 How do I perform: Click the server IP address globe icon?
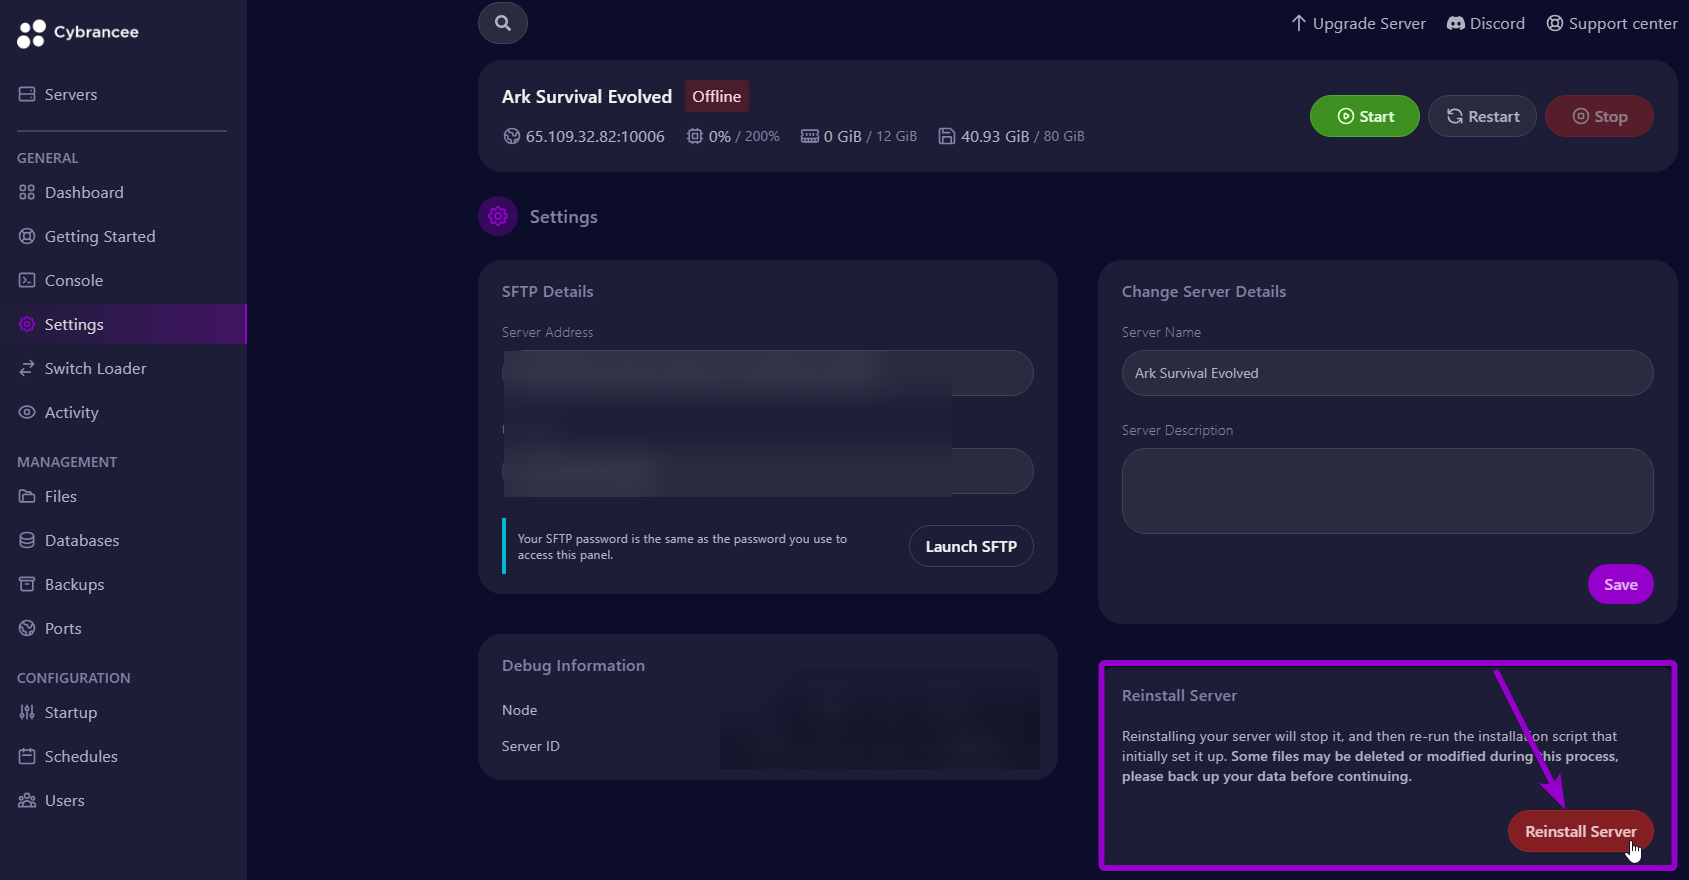click(x=512, y=136)
